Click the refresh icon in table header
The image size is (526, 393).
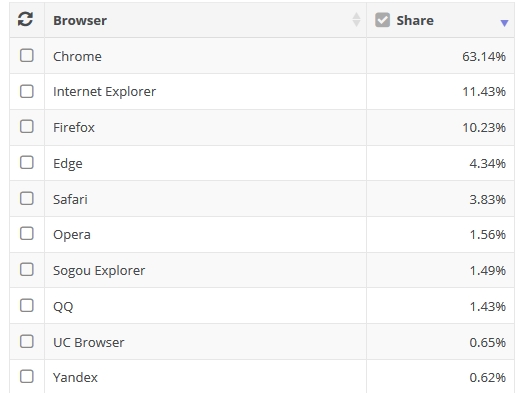(25, 19)
